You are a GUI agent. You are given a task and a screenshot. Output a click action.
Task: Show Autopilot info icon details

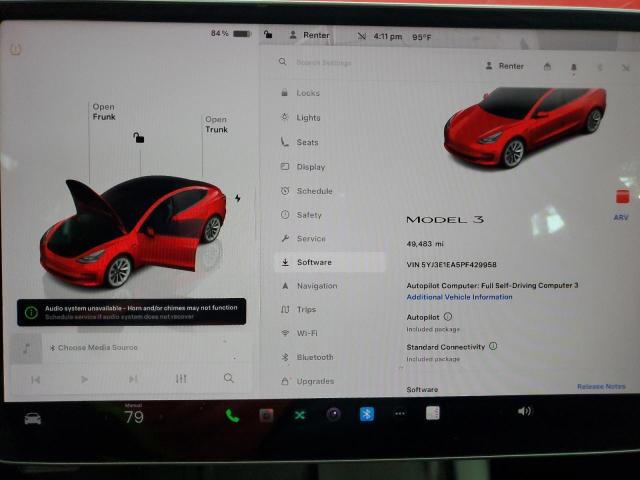click(448, 316)
